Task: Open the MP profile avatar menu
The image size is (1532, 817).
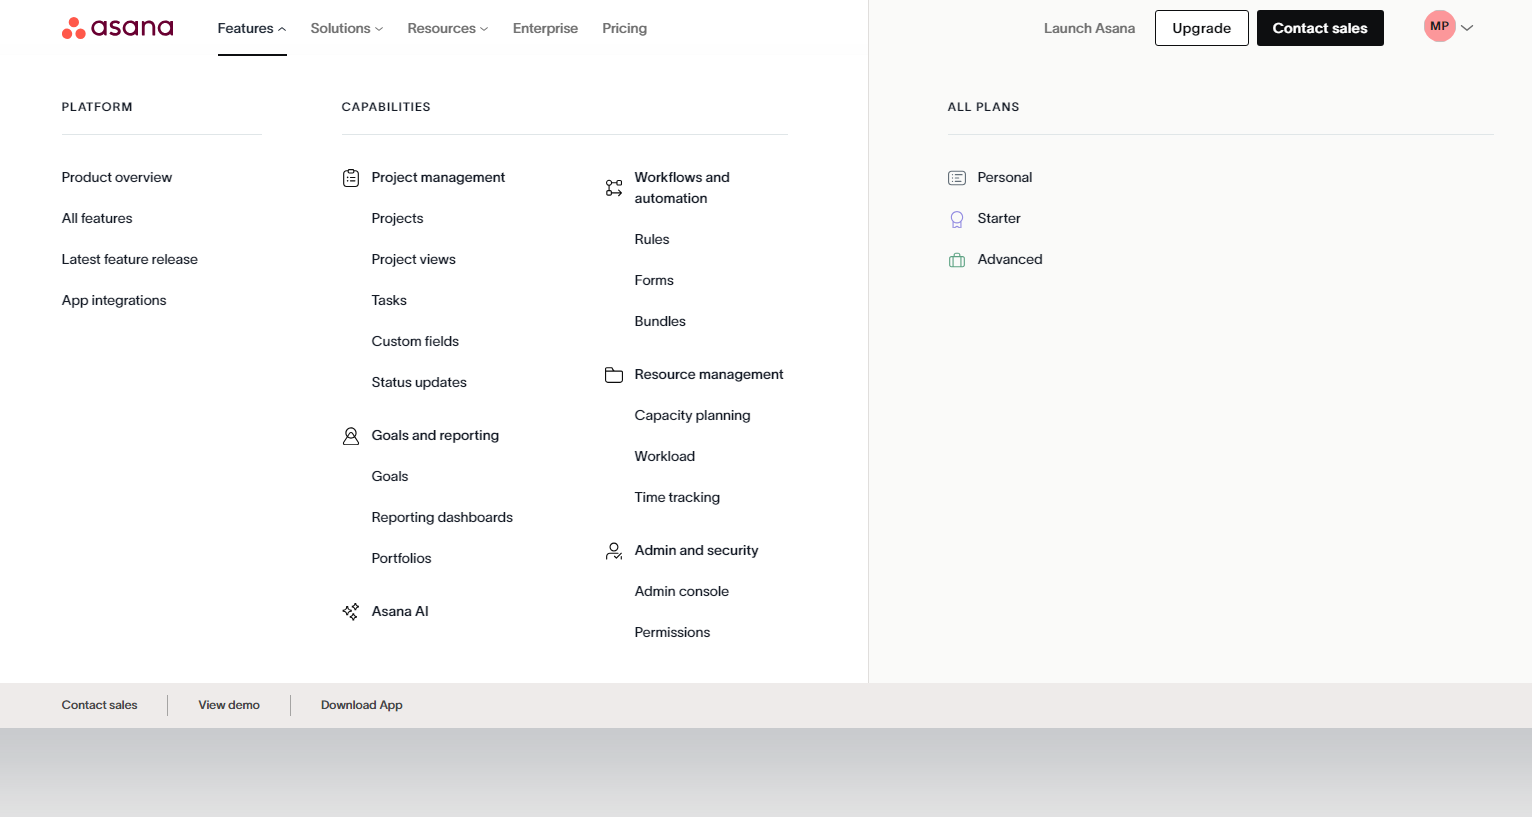Action: (x=1440, y=27)
